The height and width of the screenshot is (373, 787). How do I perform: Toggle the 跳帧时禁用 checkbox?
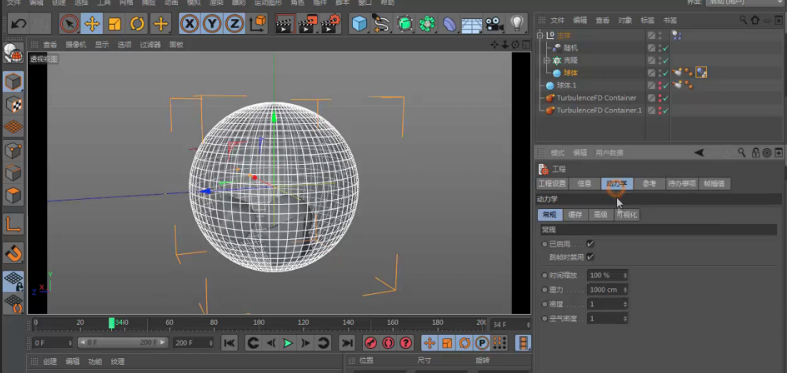tap(590, 257)
